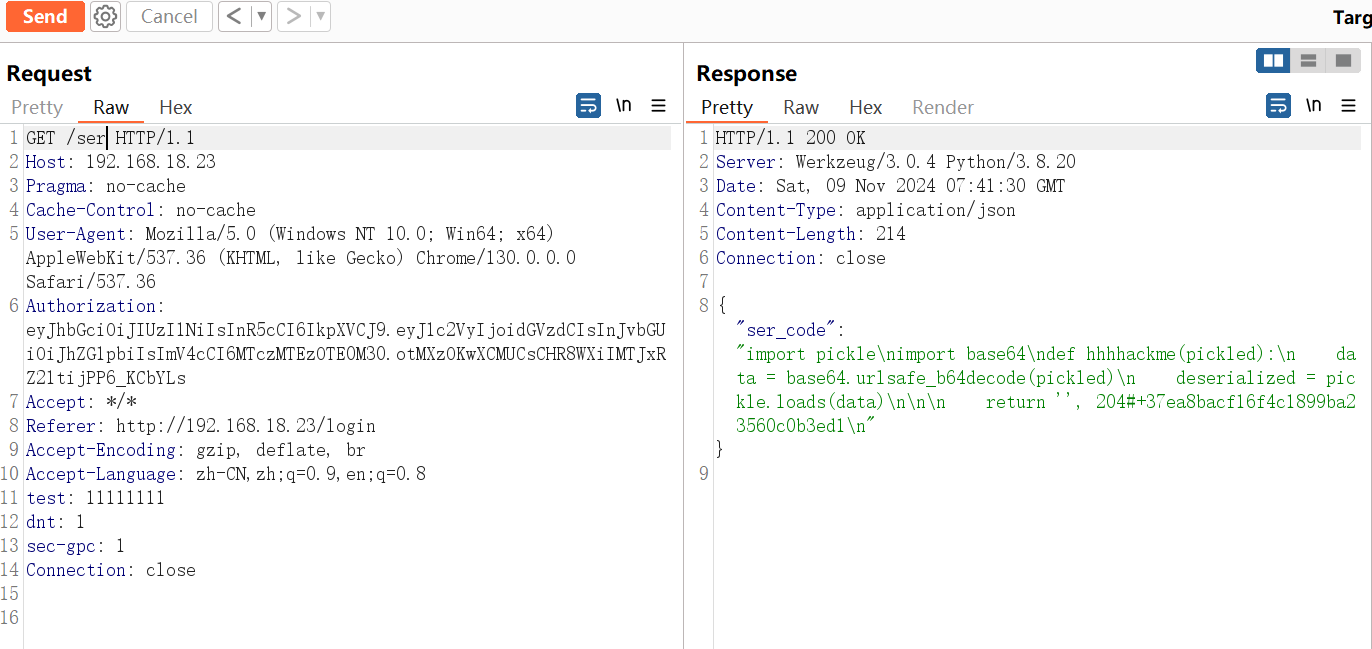Go back to the previous request in history

(x=233, y=16)
